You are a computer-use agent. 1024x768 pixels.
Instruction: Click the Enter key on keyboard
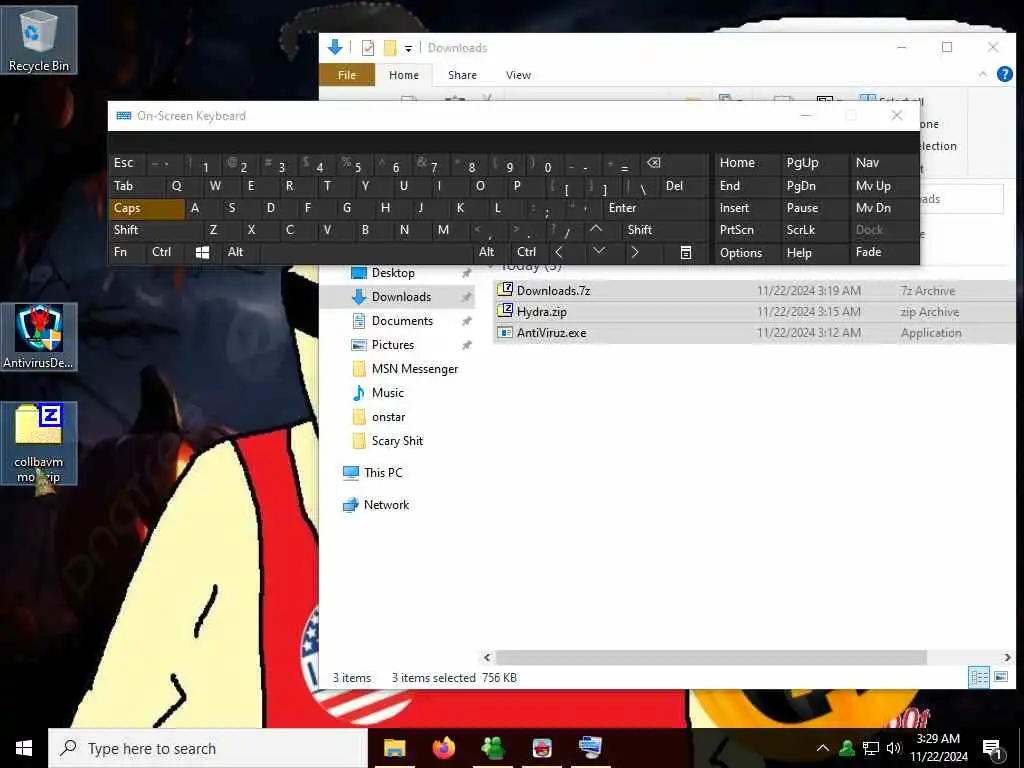click(x=656, y=208)
